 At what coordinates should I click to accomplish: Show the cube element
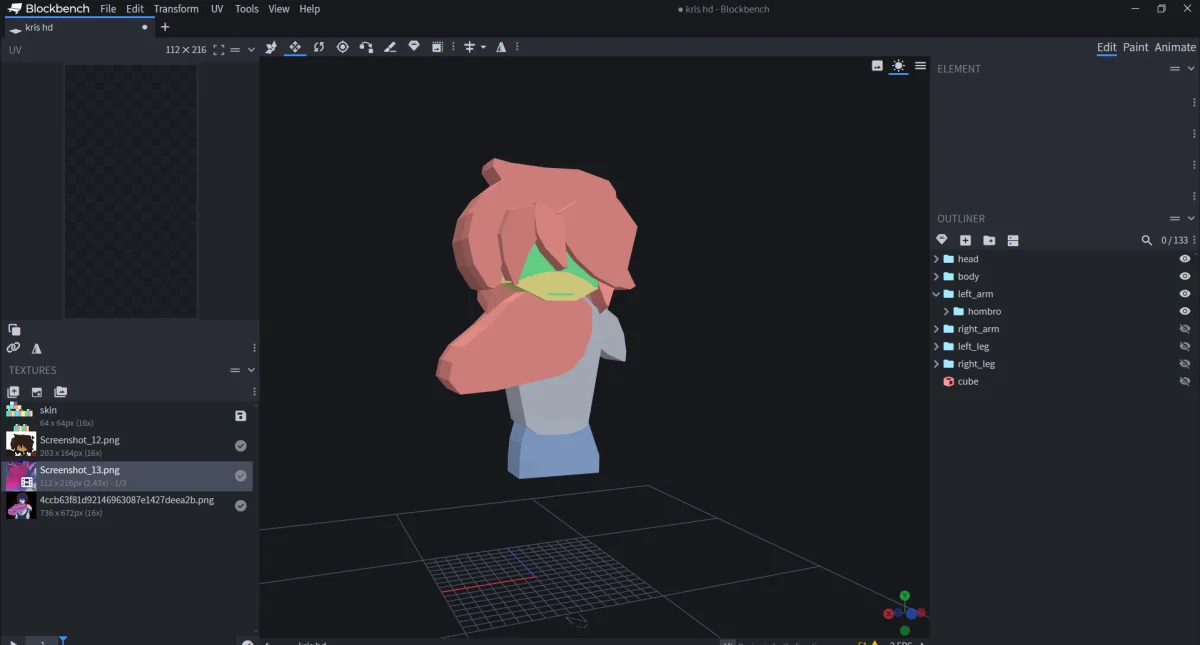[x=1185, y=381]
